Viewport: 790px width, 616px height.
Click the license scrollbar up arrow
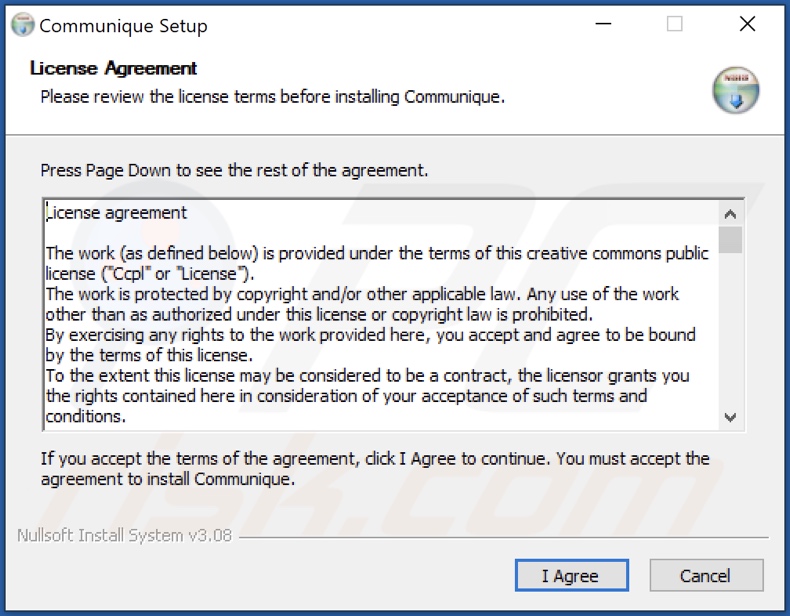[730, 214]
